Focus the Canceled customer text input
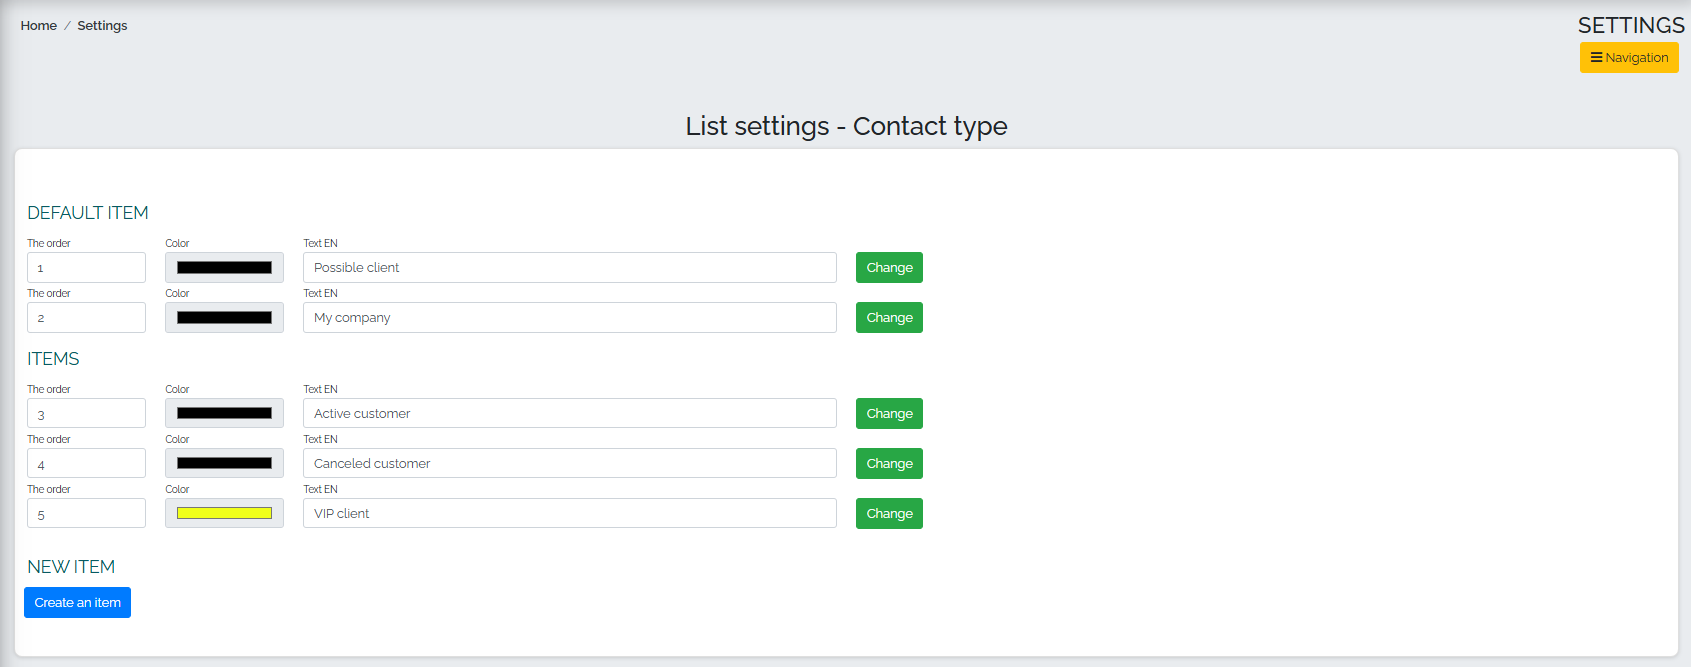Screen dimensions: 1691x667 [x=570, y=464]
